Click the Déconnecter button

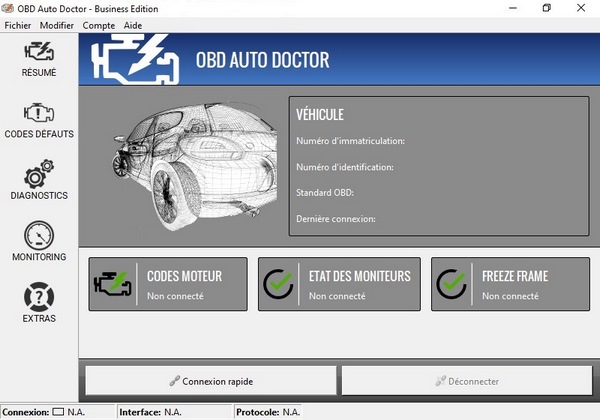point(467,381)
